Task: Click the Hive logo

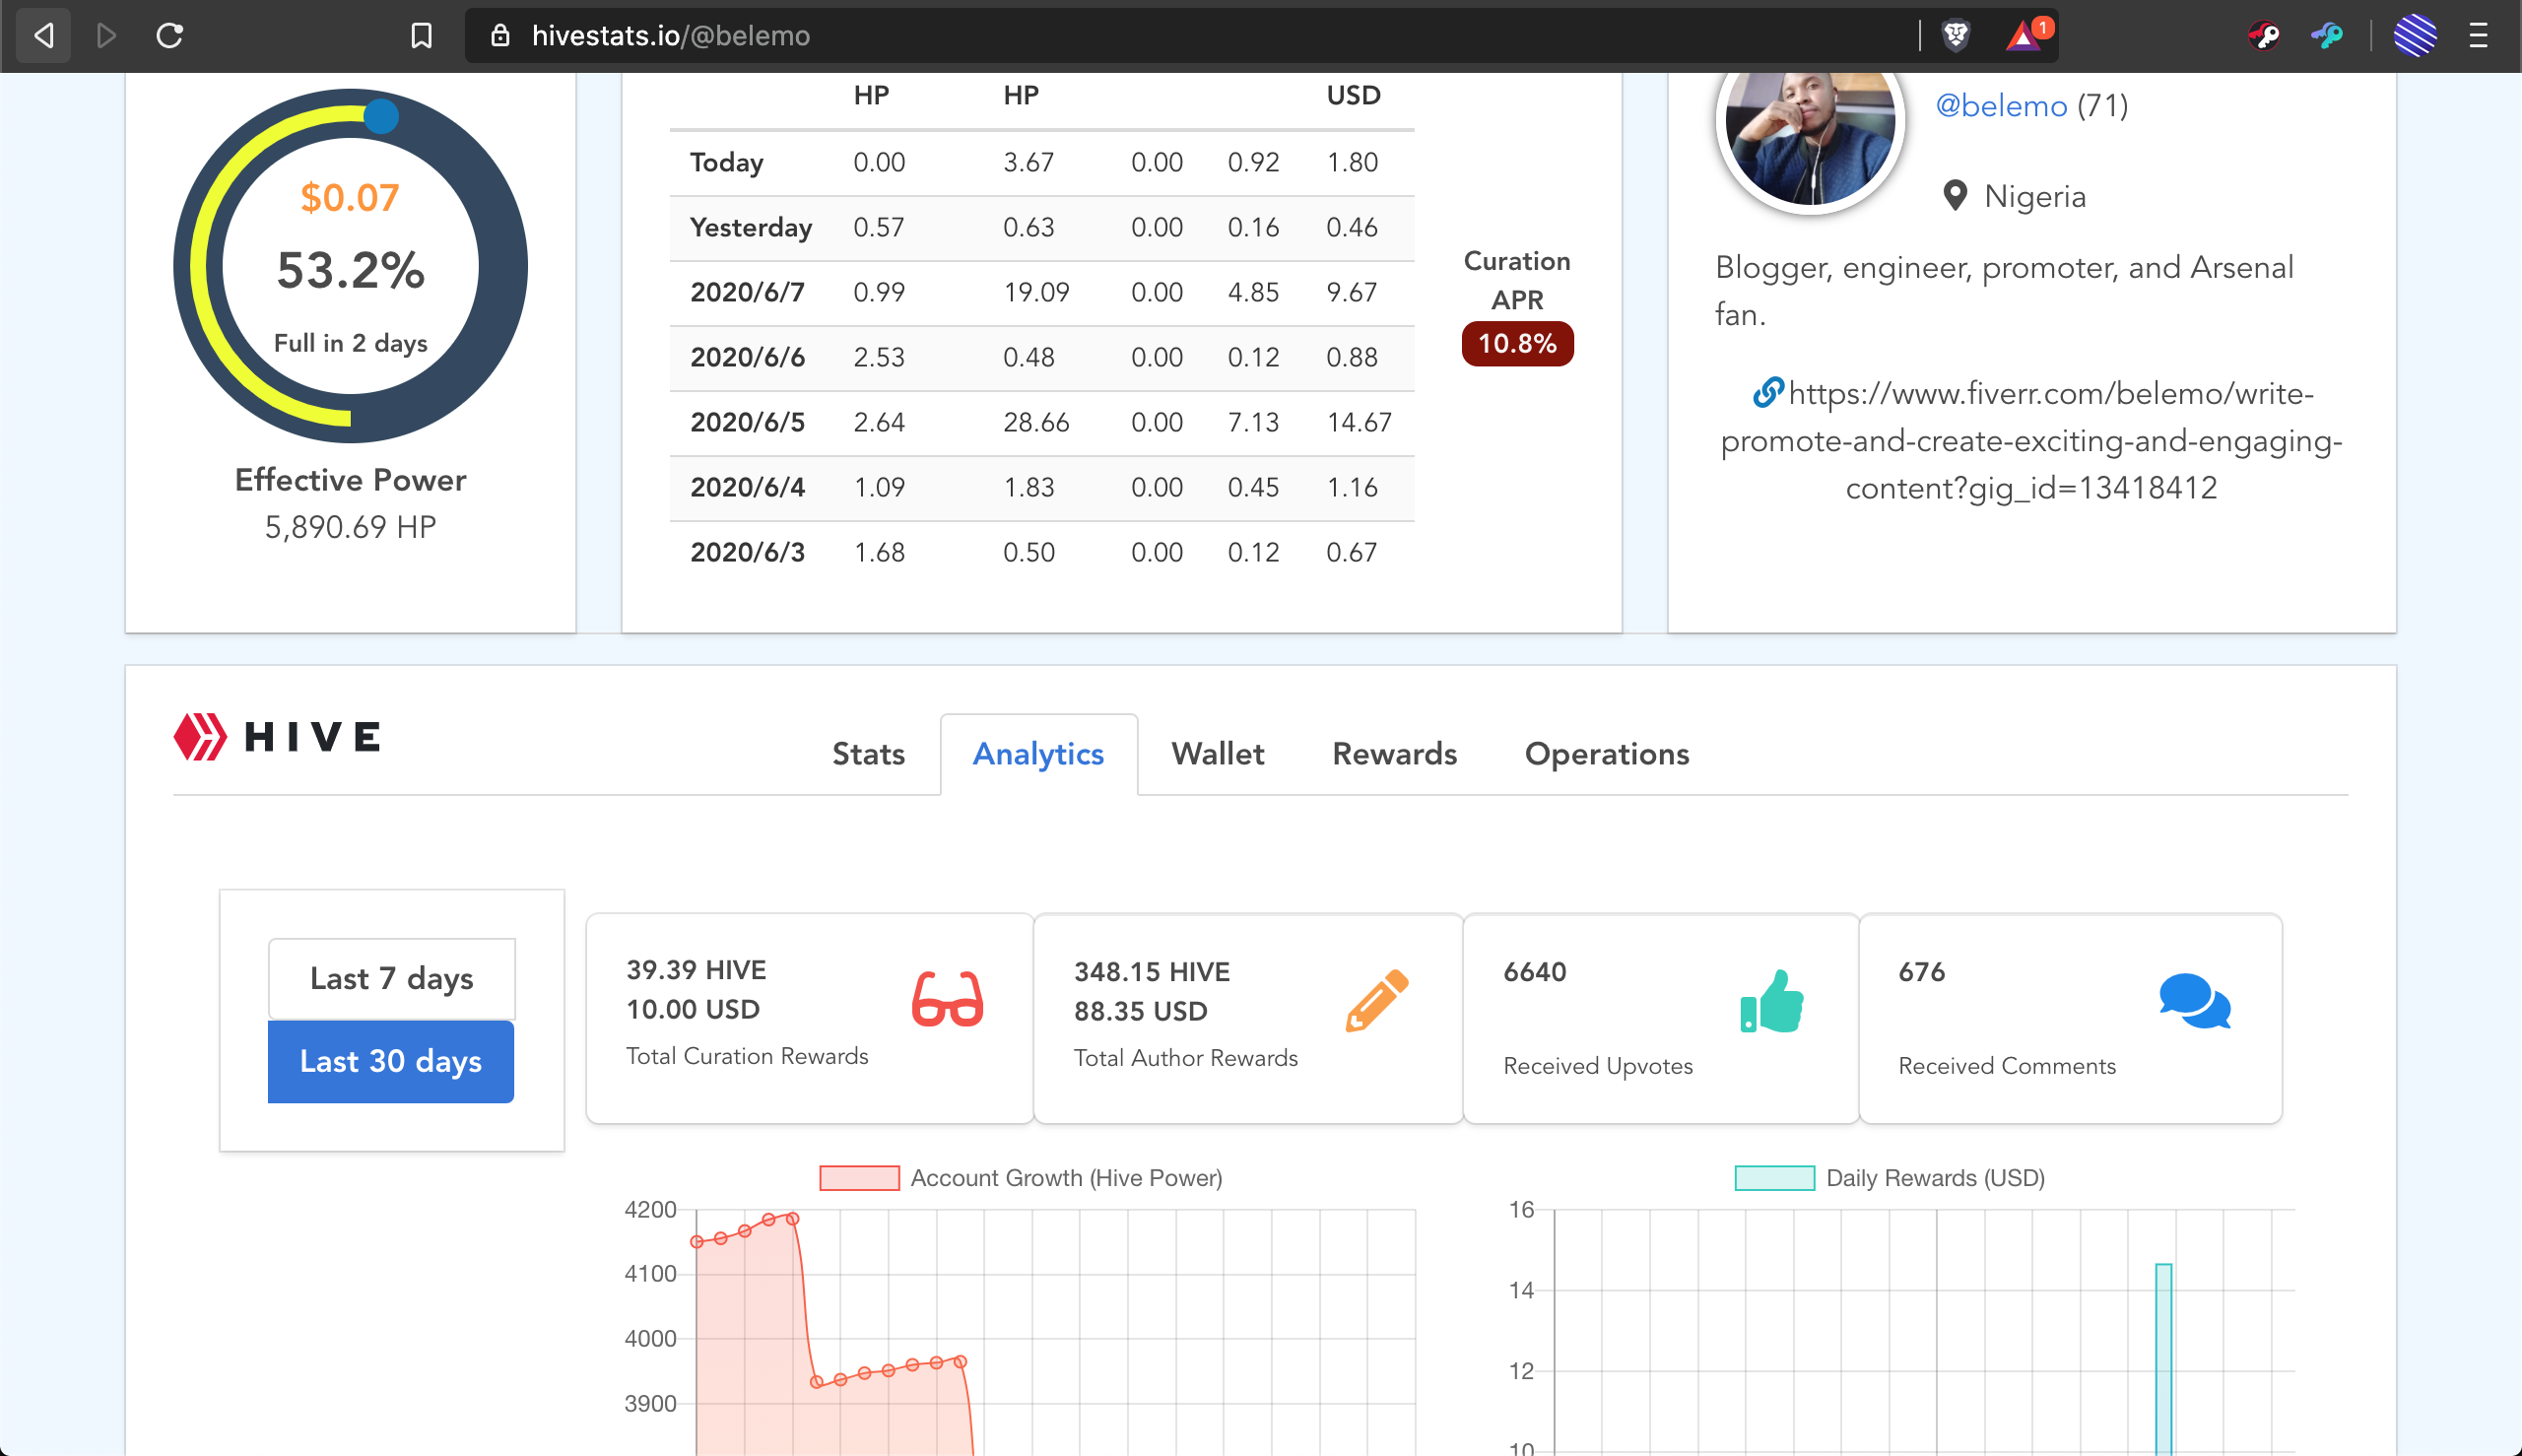Action: pyautogui.click(x=277, y=737)
